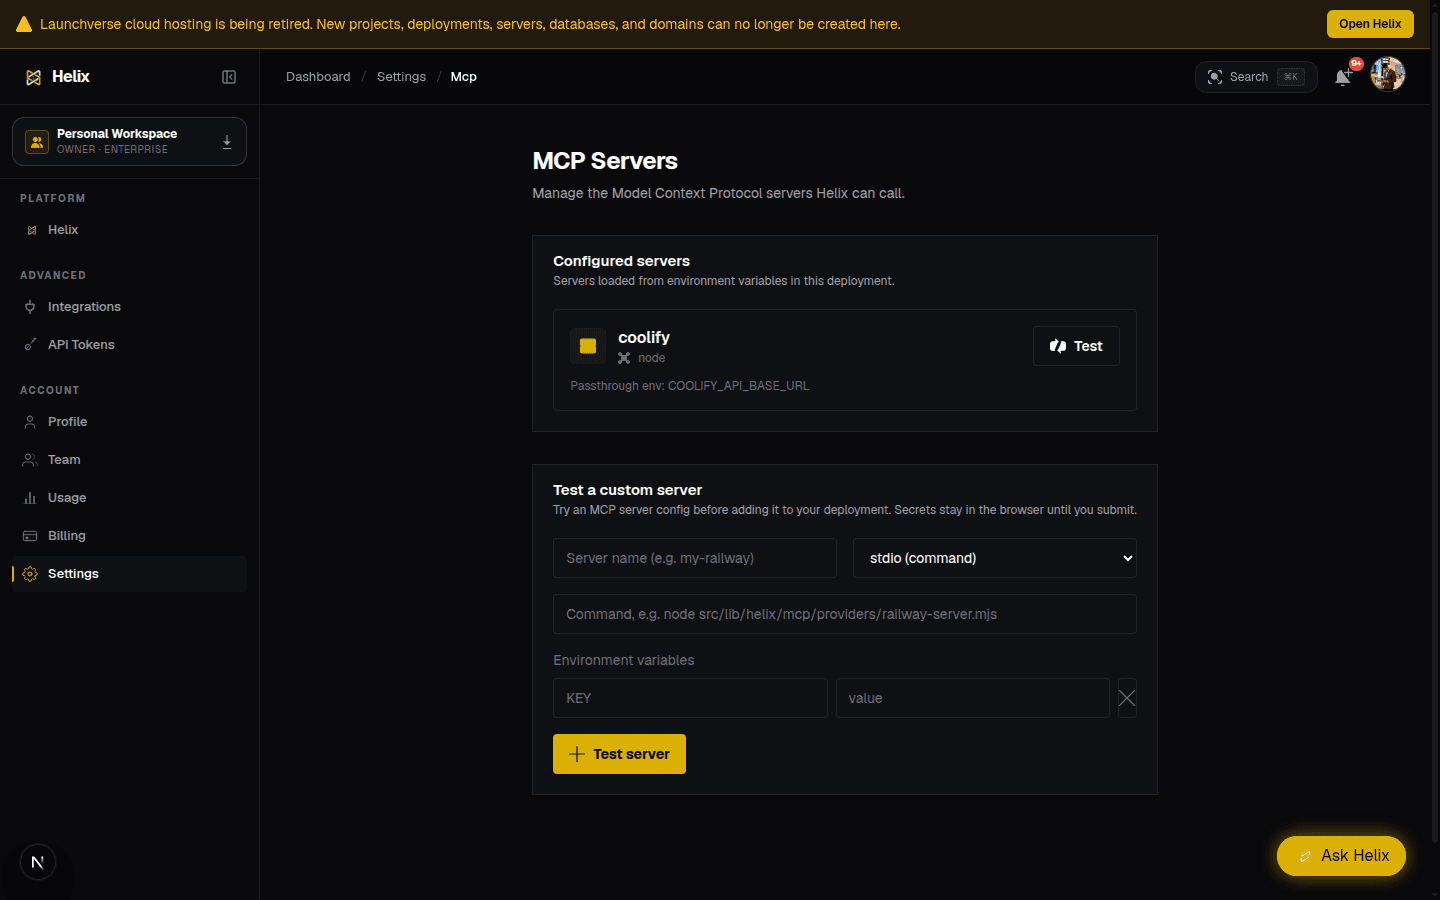The height and width of the screenshot is (900, 1440).
Task: Open the Ask Helix chat button
Action: pyautogui.click(x=1341, y=856)
